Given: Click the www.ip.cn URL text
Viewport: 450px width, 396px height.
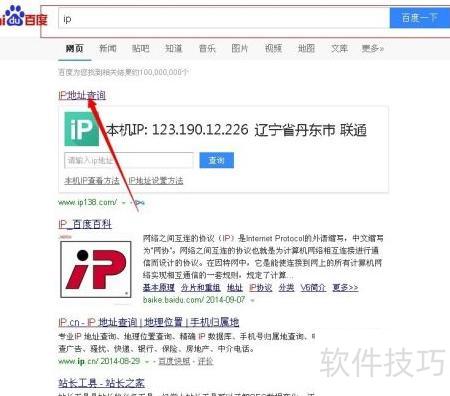Looking at the screenshot, I should coord(78,361).
